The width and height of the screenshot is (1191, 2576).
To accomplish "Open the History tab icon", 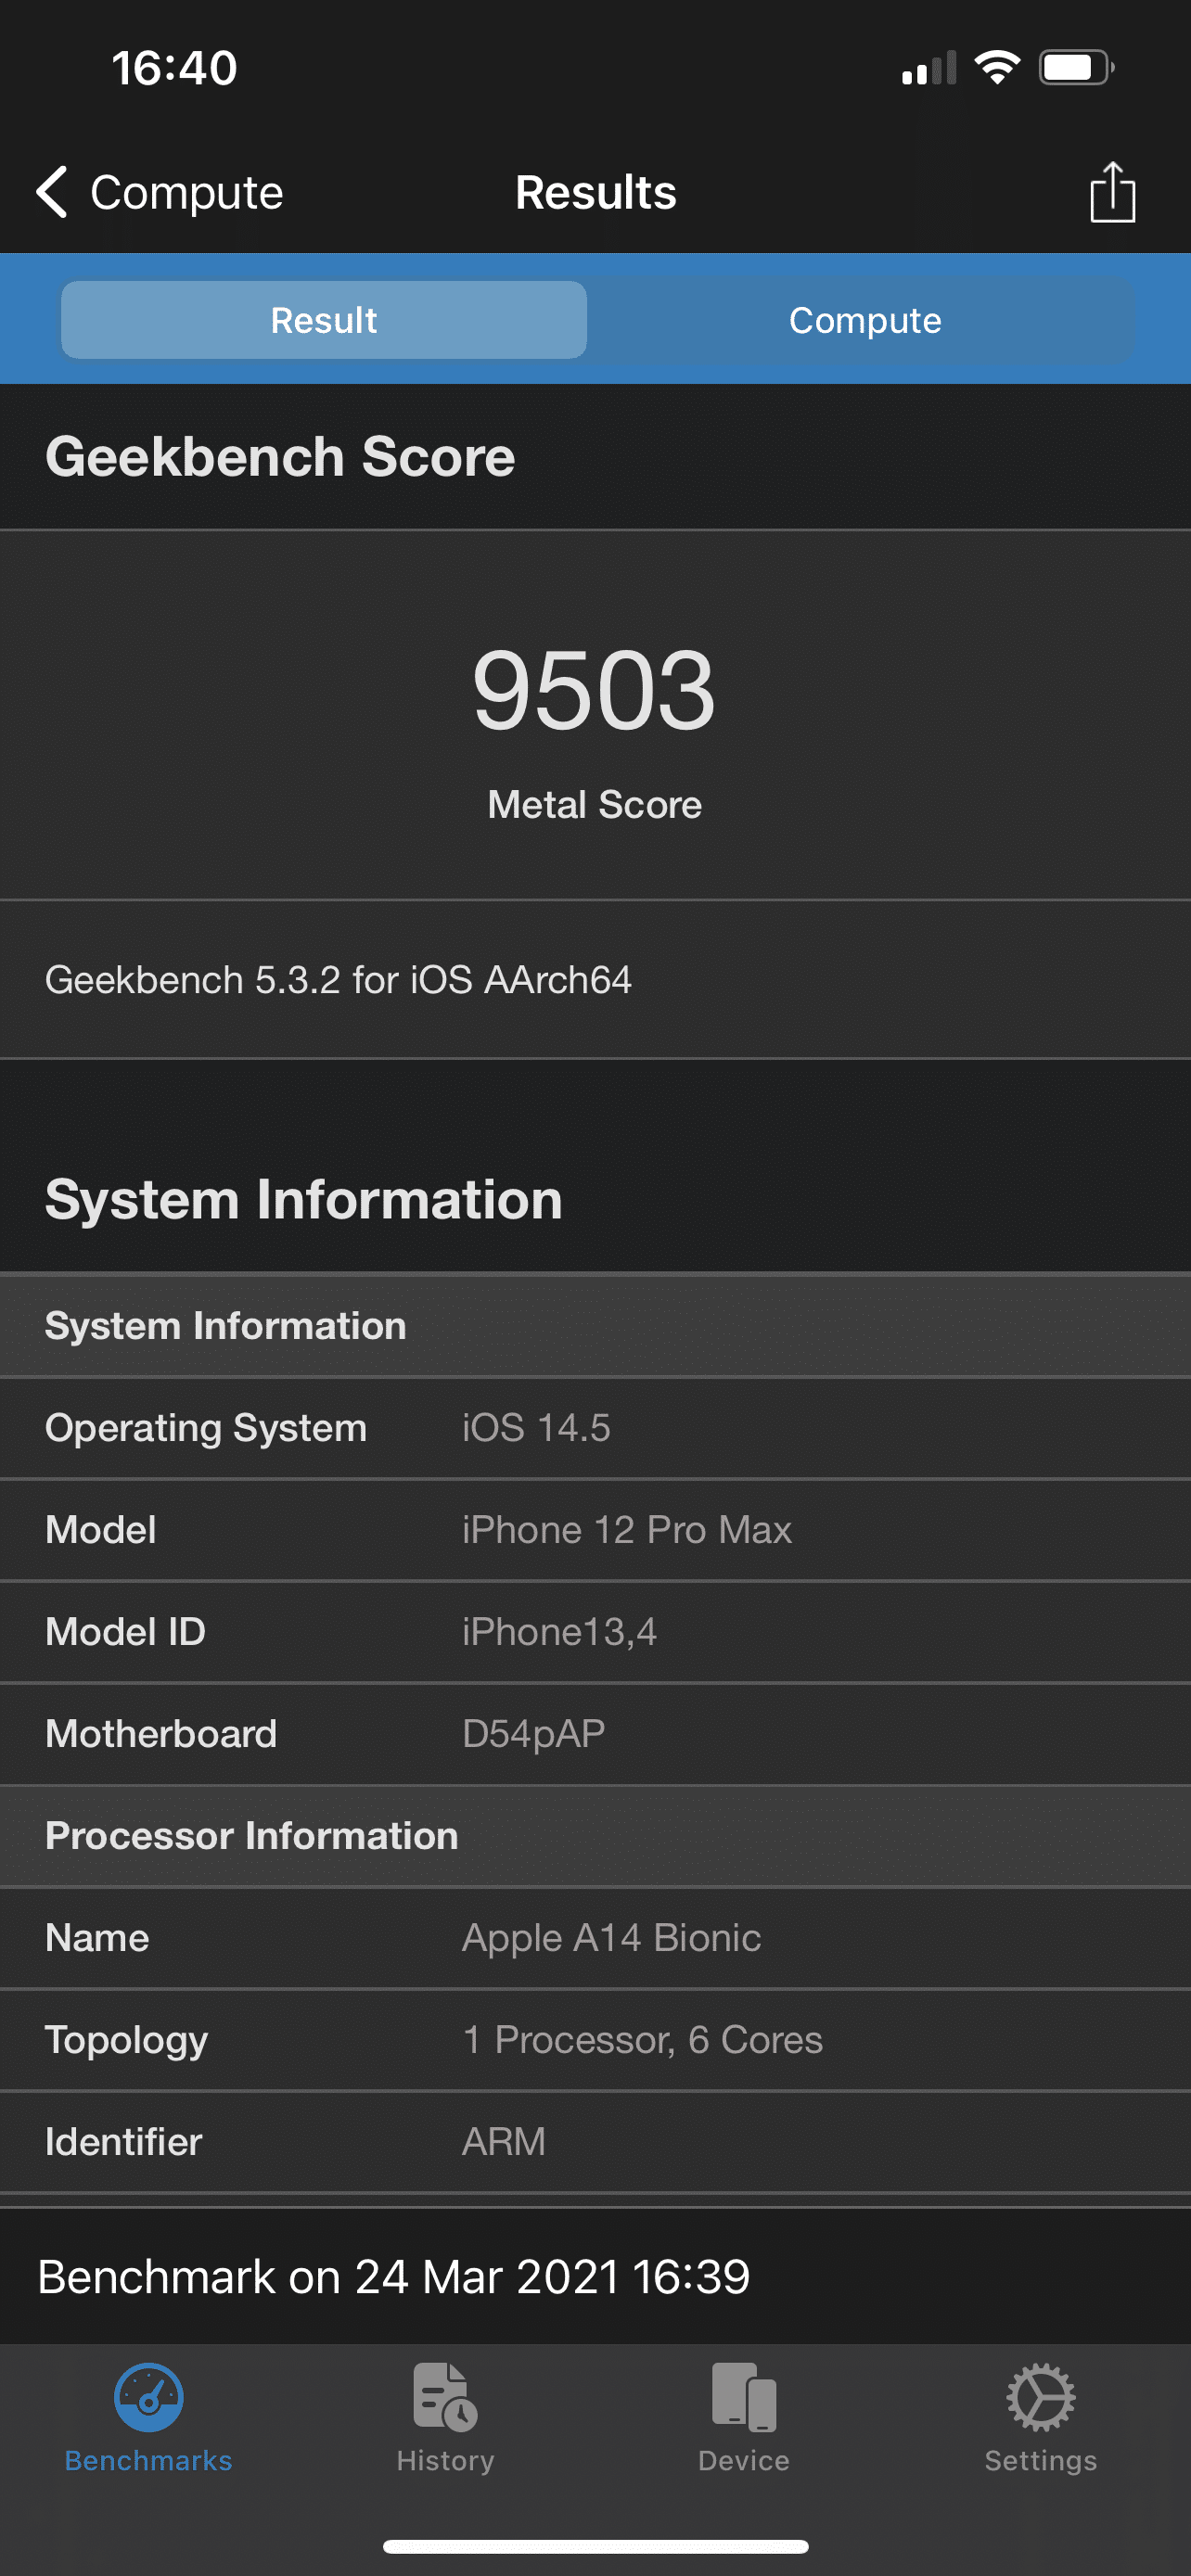I will 445,2418.
